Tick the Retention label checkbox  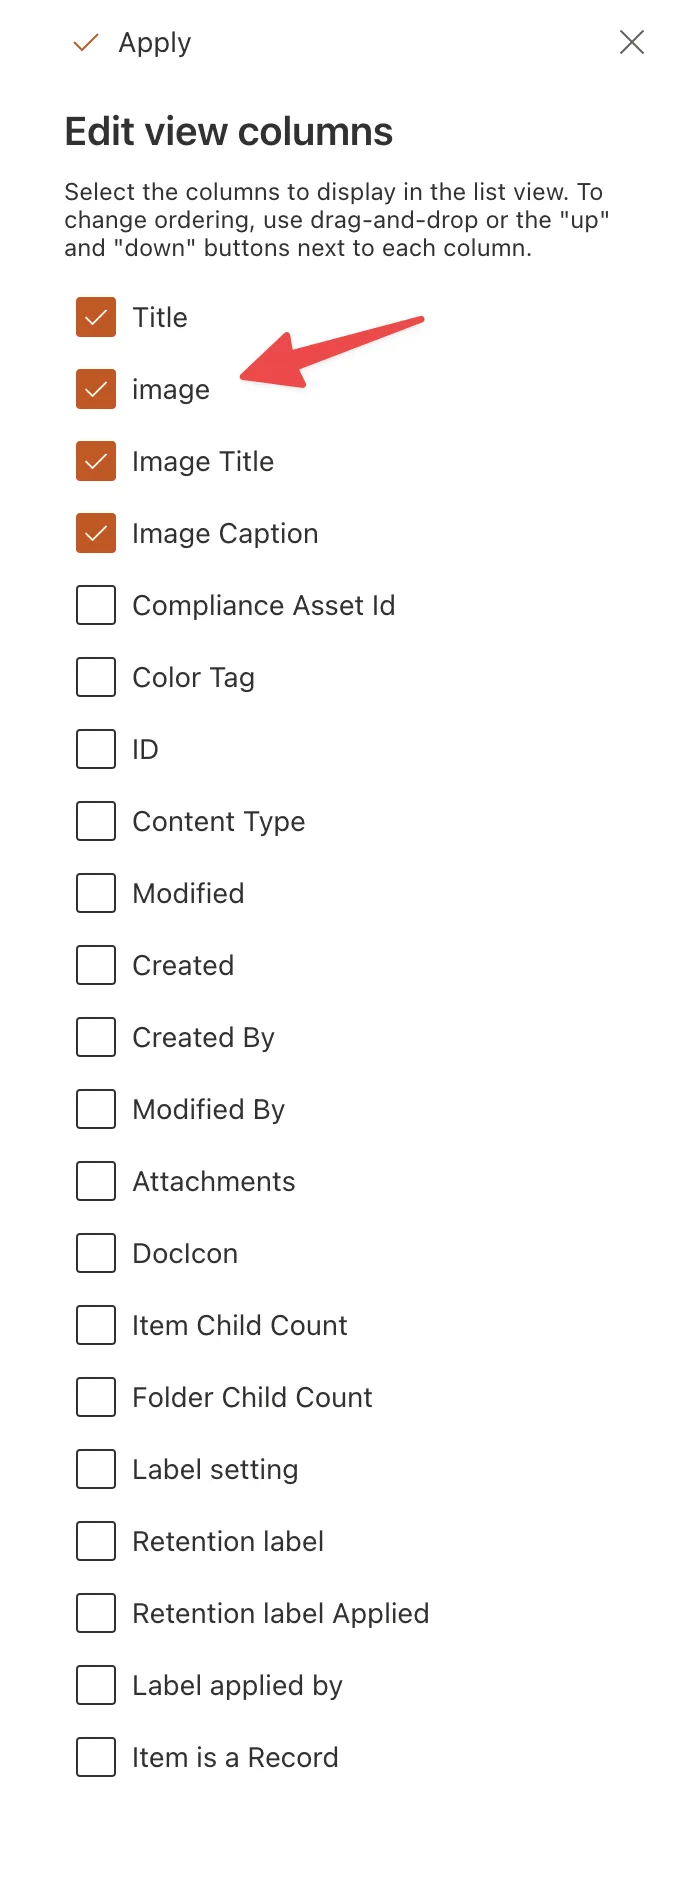[x=96, y=1542]
